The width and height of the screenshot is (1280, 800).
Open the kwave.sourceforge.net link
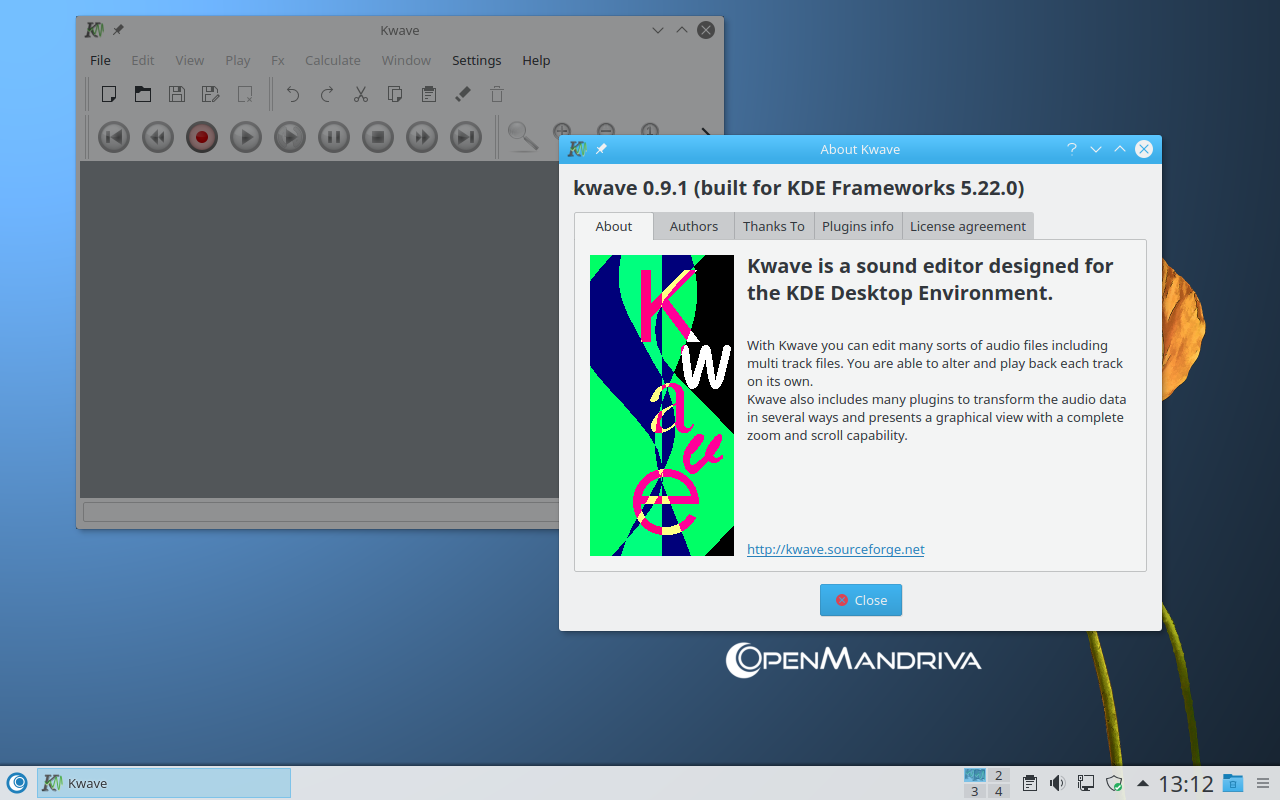[x=835, y=549]
